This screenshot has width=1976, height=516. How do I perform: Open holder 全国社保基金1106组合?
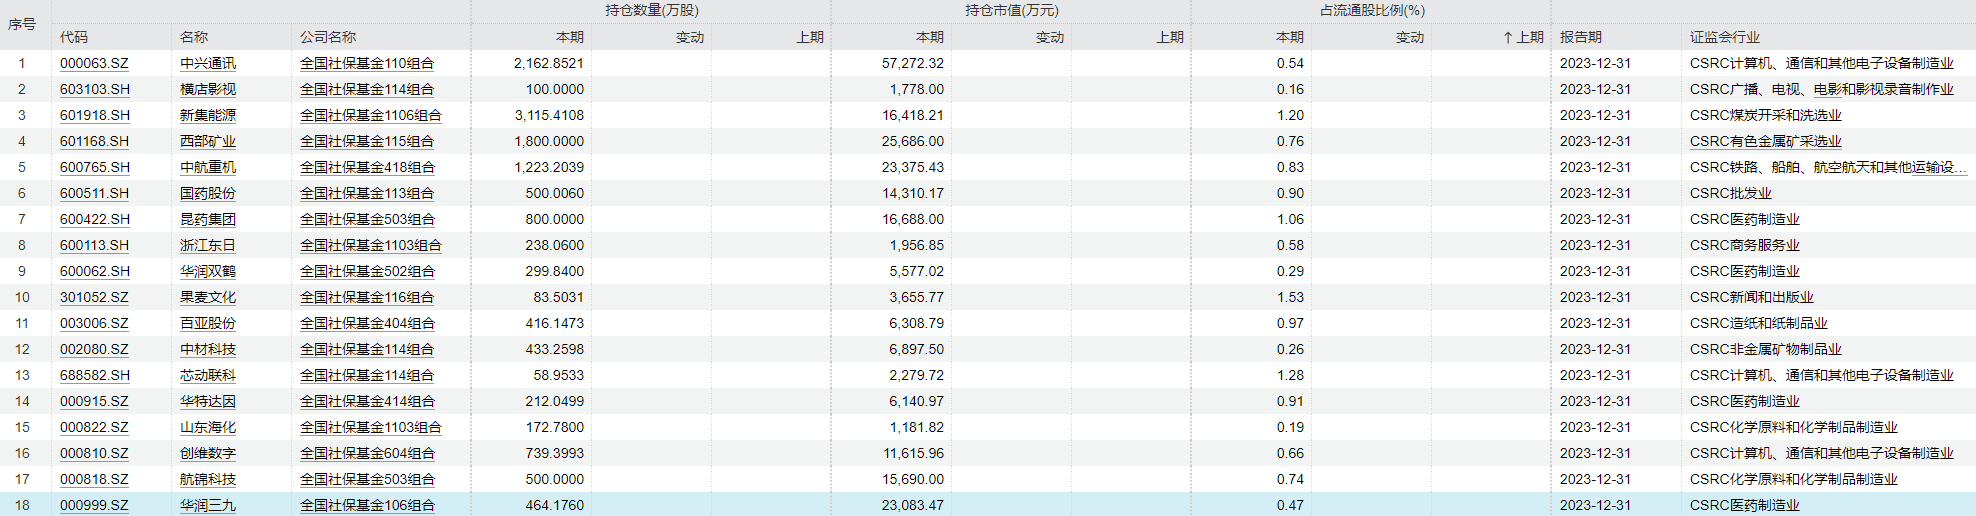pos(371,115)
